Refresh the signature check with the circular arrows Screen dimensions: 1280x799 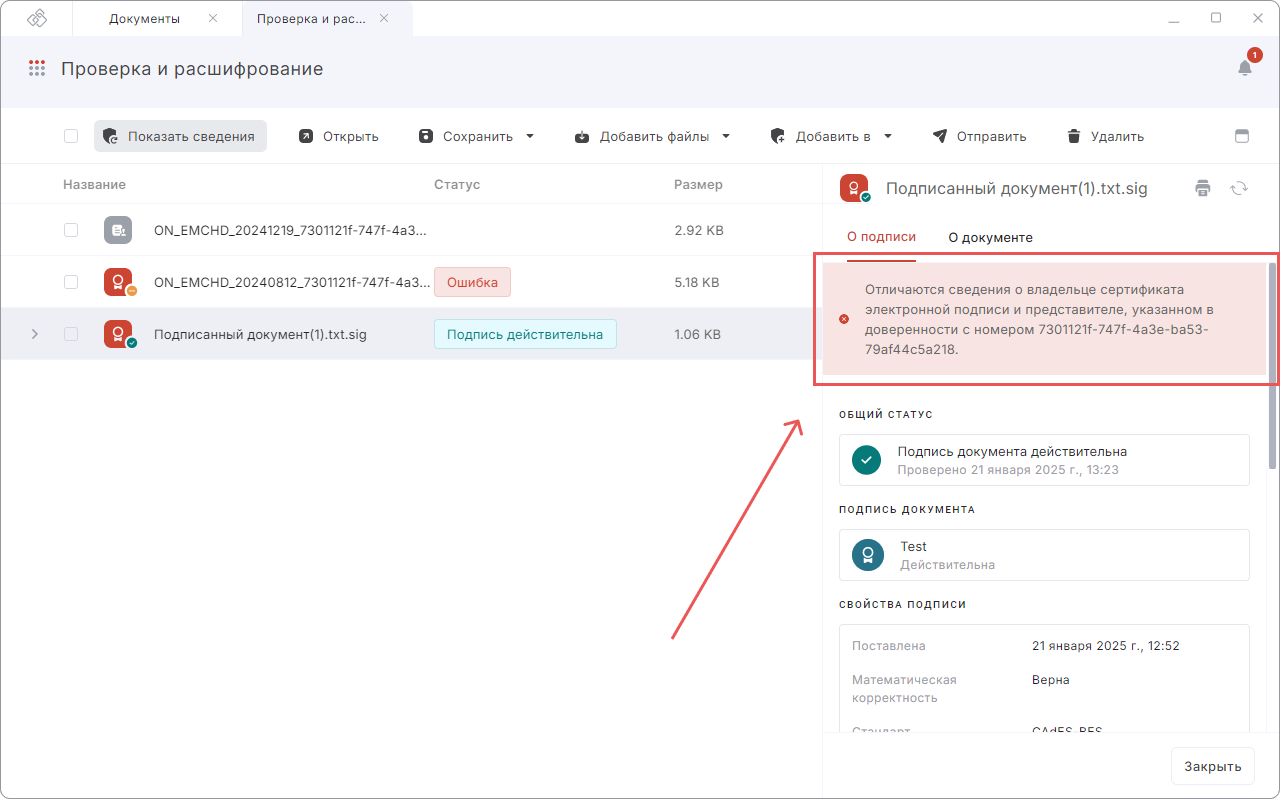point(1239,188)
